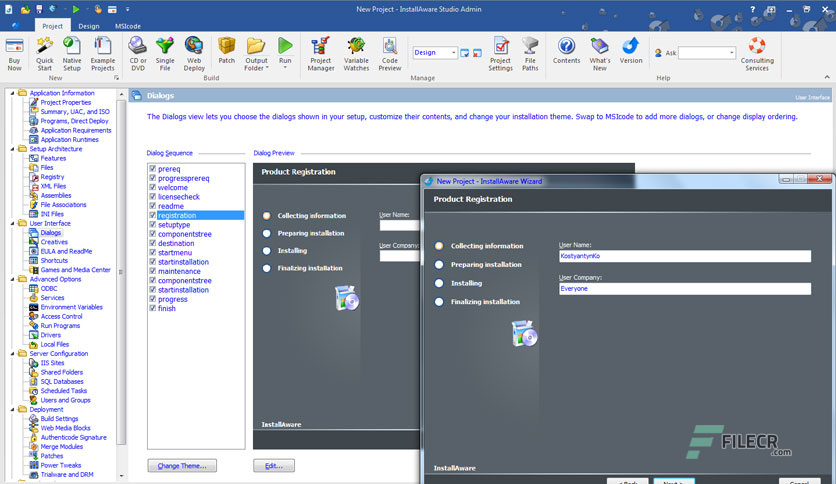Toggle the setuptype dialog checkbox
Viewport: 836px width, 484px height.
[152, 224]
